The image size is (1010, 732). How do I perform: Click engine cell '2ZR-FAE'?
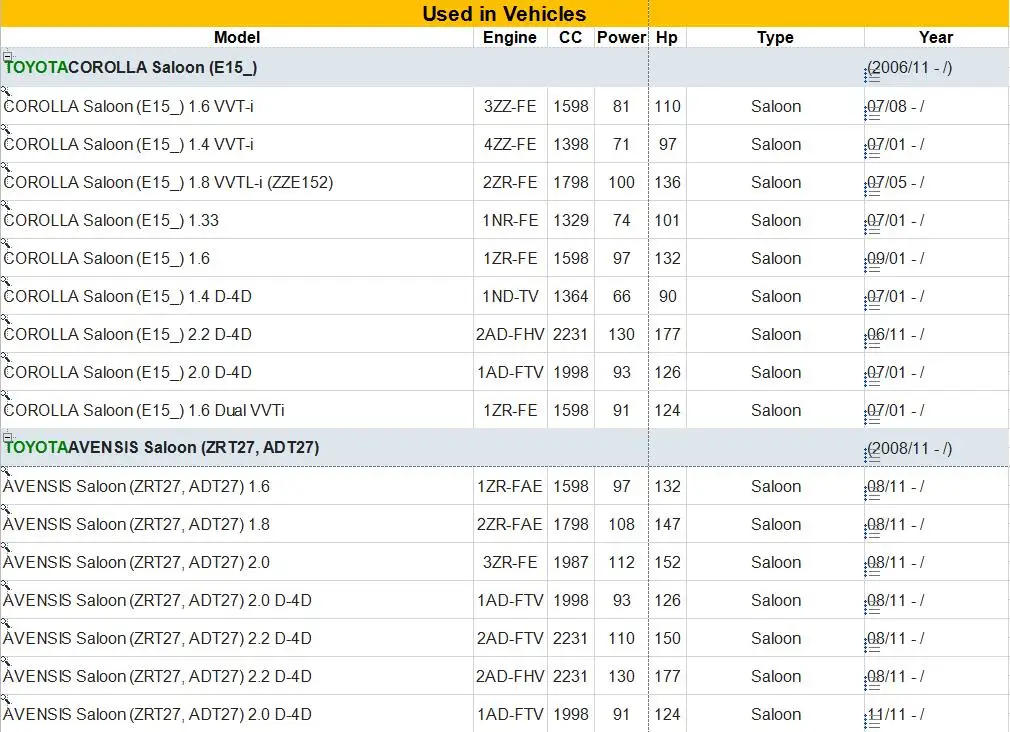pos(510,525)
